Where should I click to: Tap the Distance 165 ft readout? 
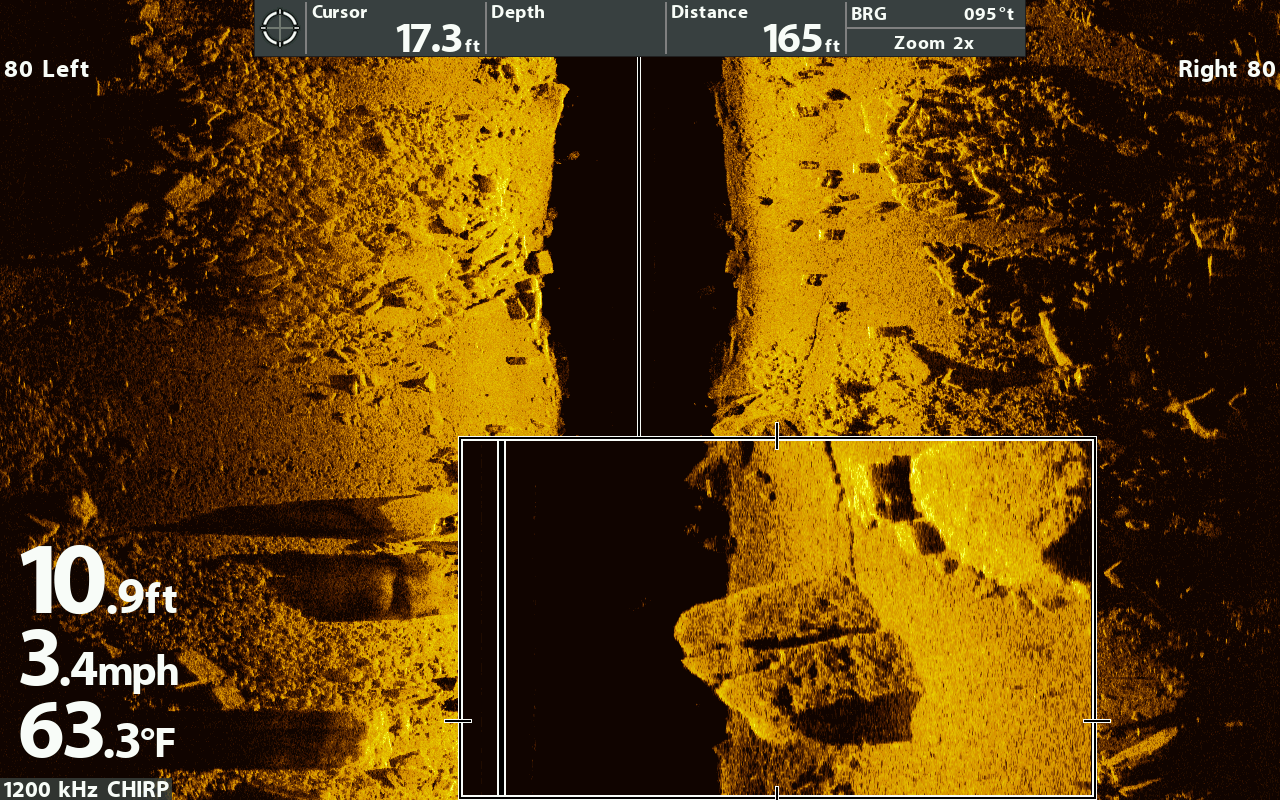point(756,28)
